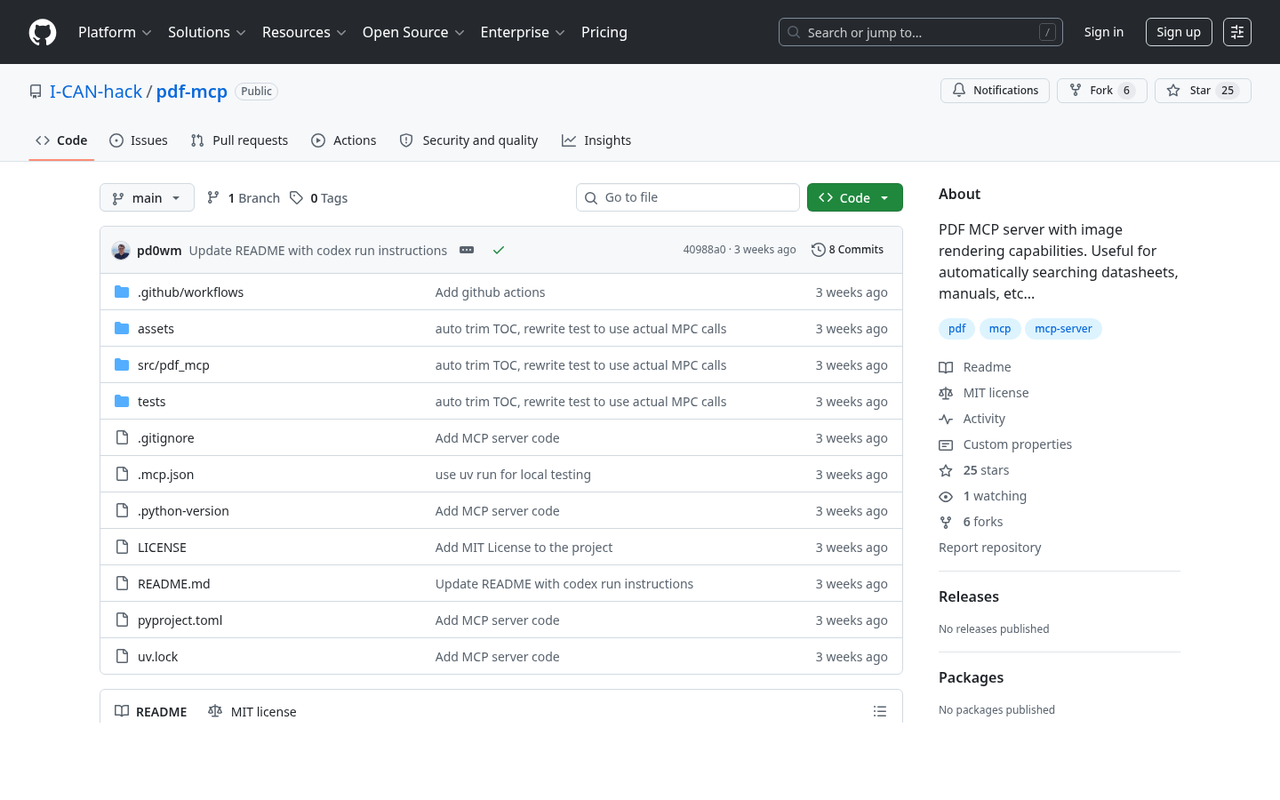The height and width of the screenshot is (800, 1280).
Task: Click the repository book icon beside I-CAN-hack
Action: pyautogui.click(x=35, y=90)
